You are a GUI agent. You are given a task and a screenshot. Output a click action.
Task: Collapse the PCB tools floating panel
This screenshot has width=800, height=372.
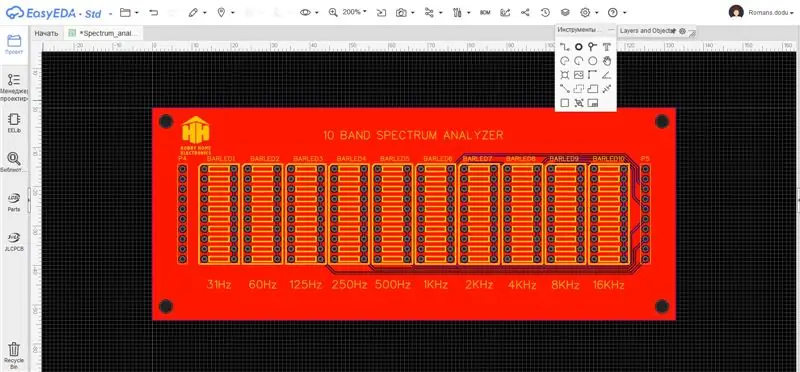(611, 30)
